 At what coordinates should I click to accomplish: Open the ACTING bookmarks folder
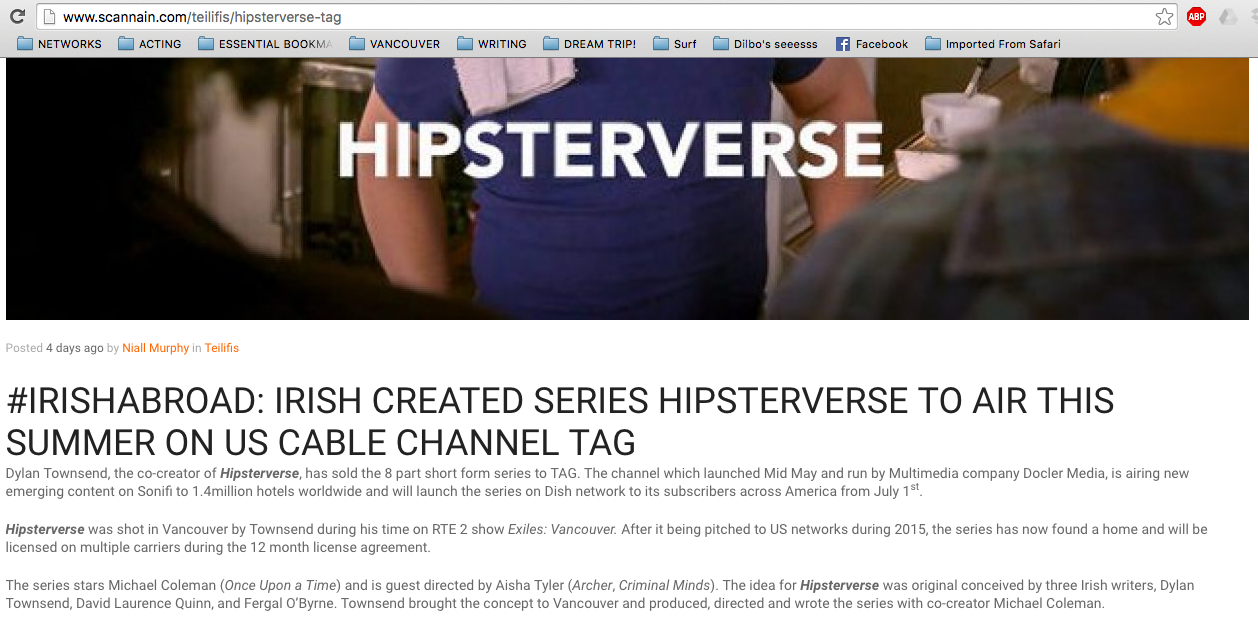point(149,44)
